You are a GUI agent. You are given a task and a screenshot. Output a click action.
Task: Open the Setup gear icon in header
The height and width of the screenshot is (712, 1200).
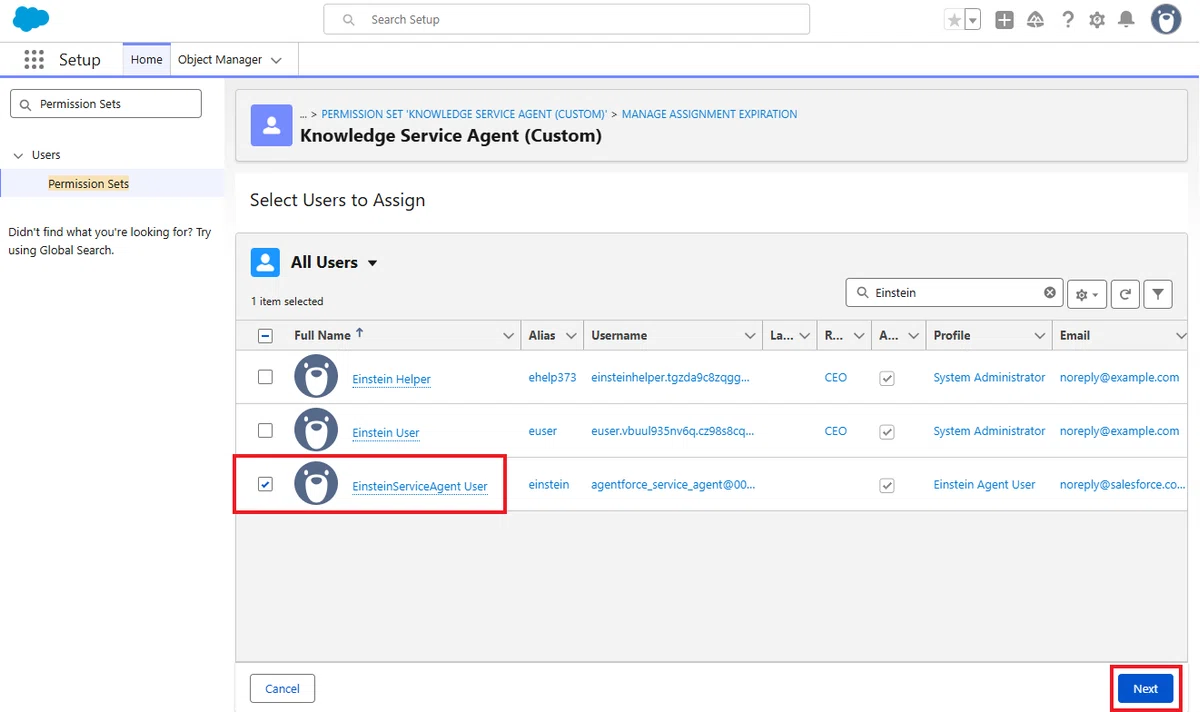(x=1097, y=20)
